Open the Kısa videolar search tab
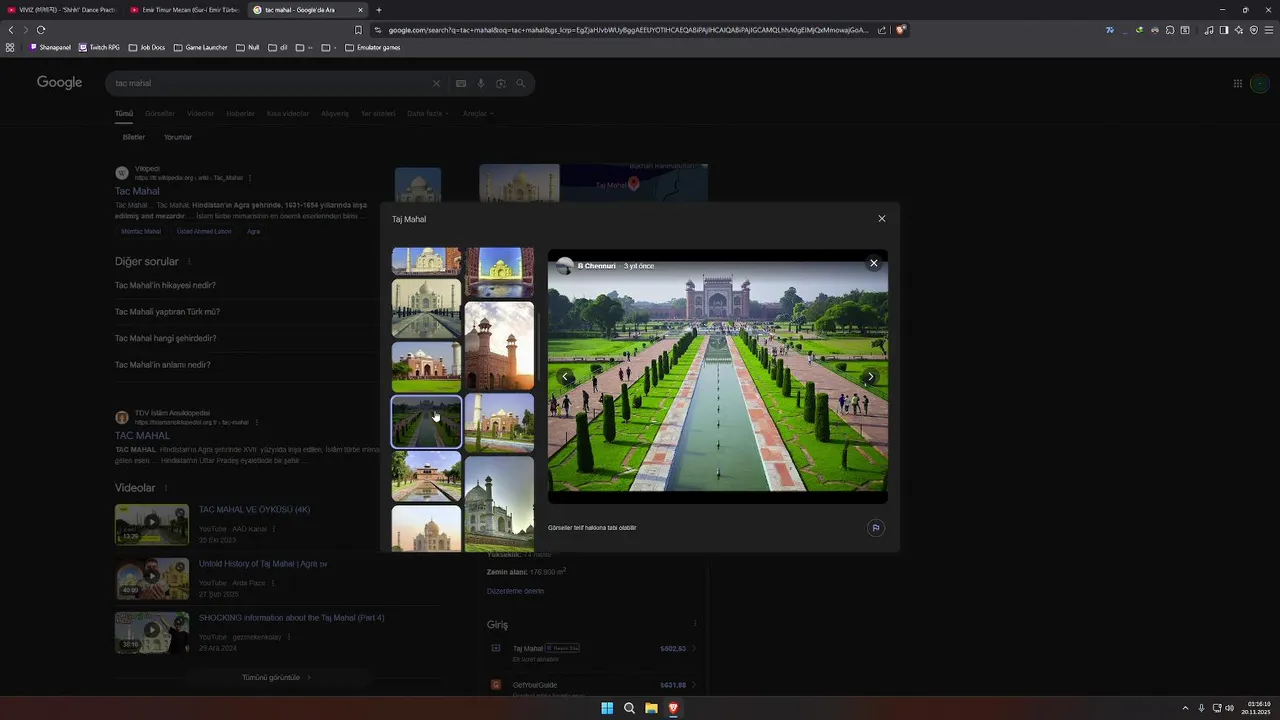The width and height of the screenshot is (1280, 720). 288,114
